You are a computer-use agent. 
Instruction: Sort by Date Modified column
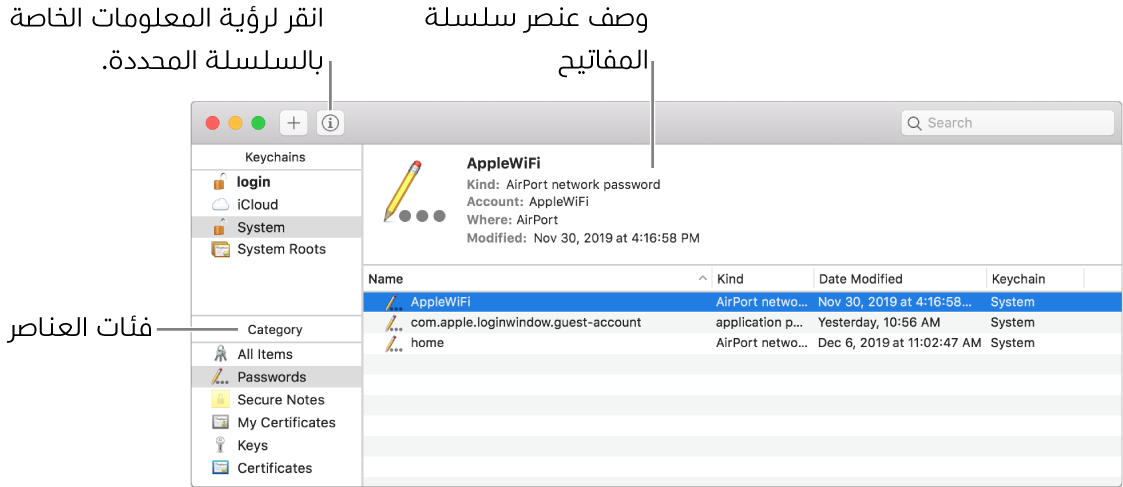point(900,279)
